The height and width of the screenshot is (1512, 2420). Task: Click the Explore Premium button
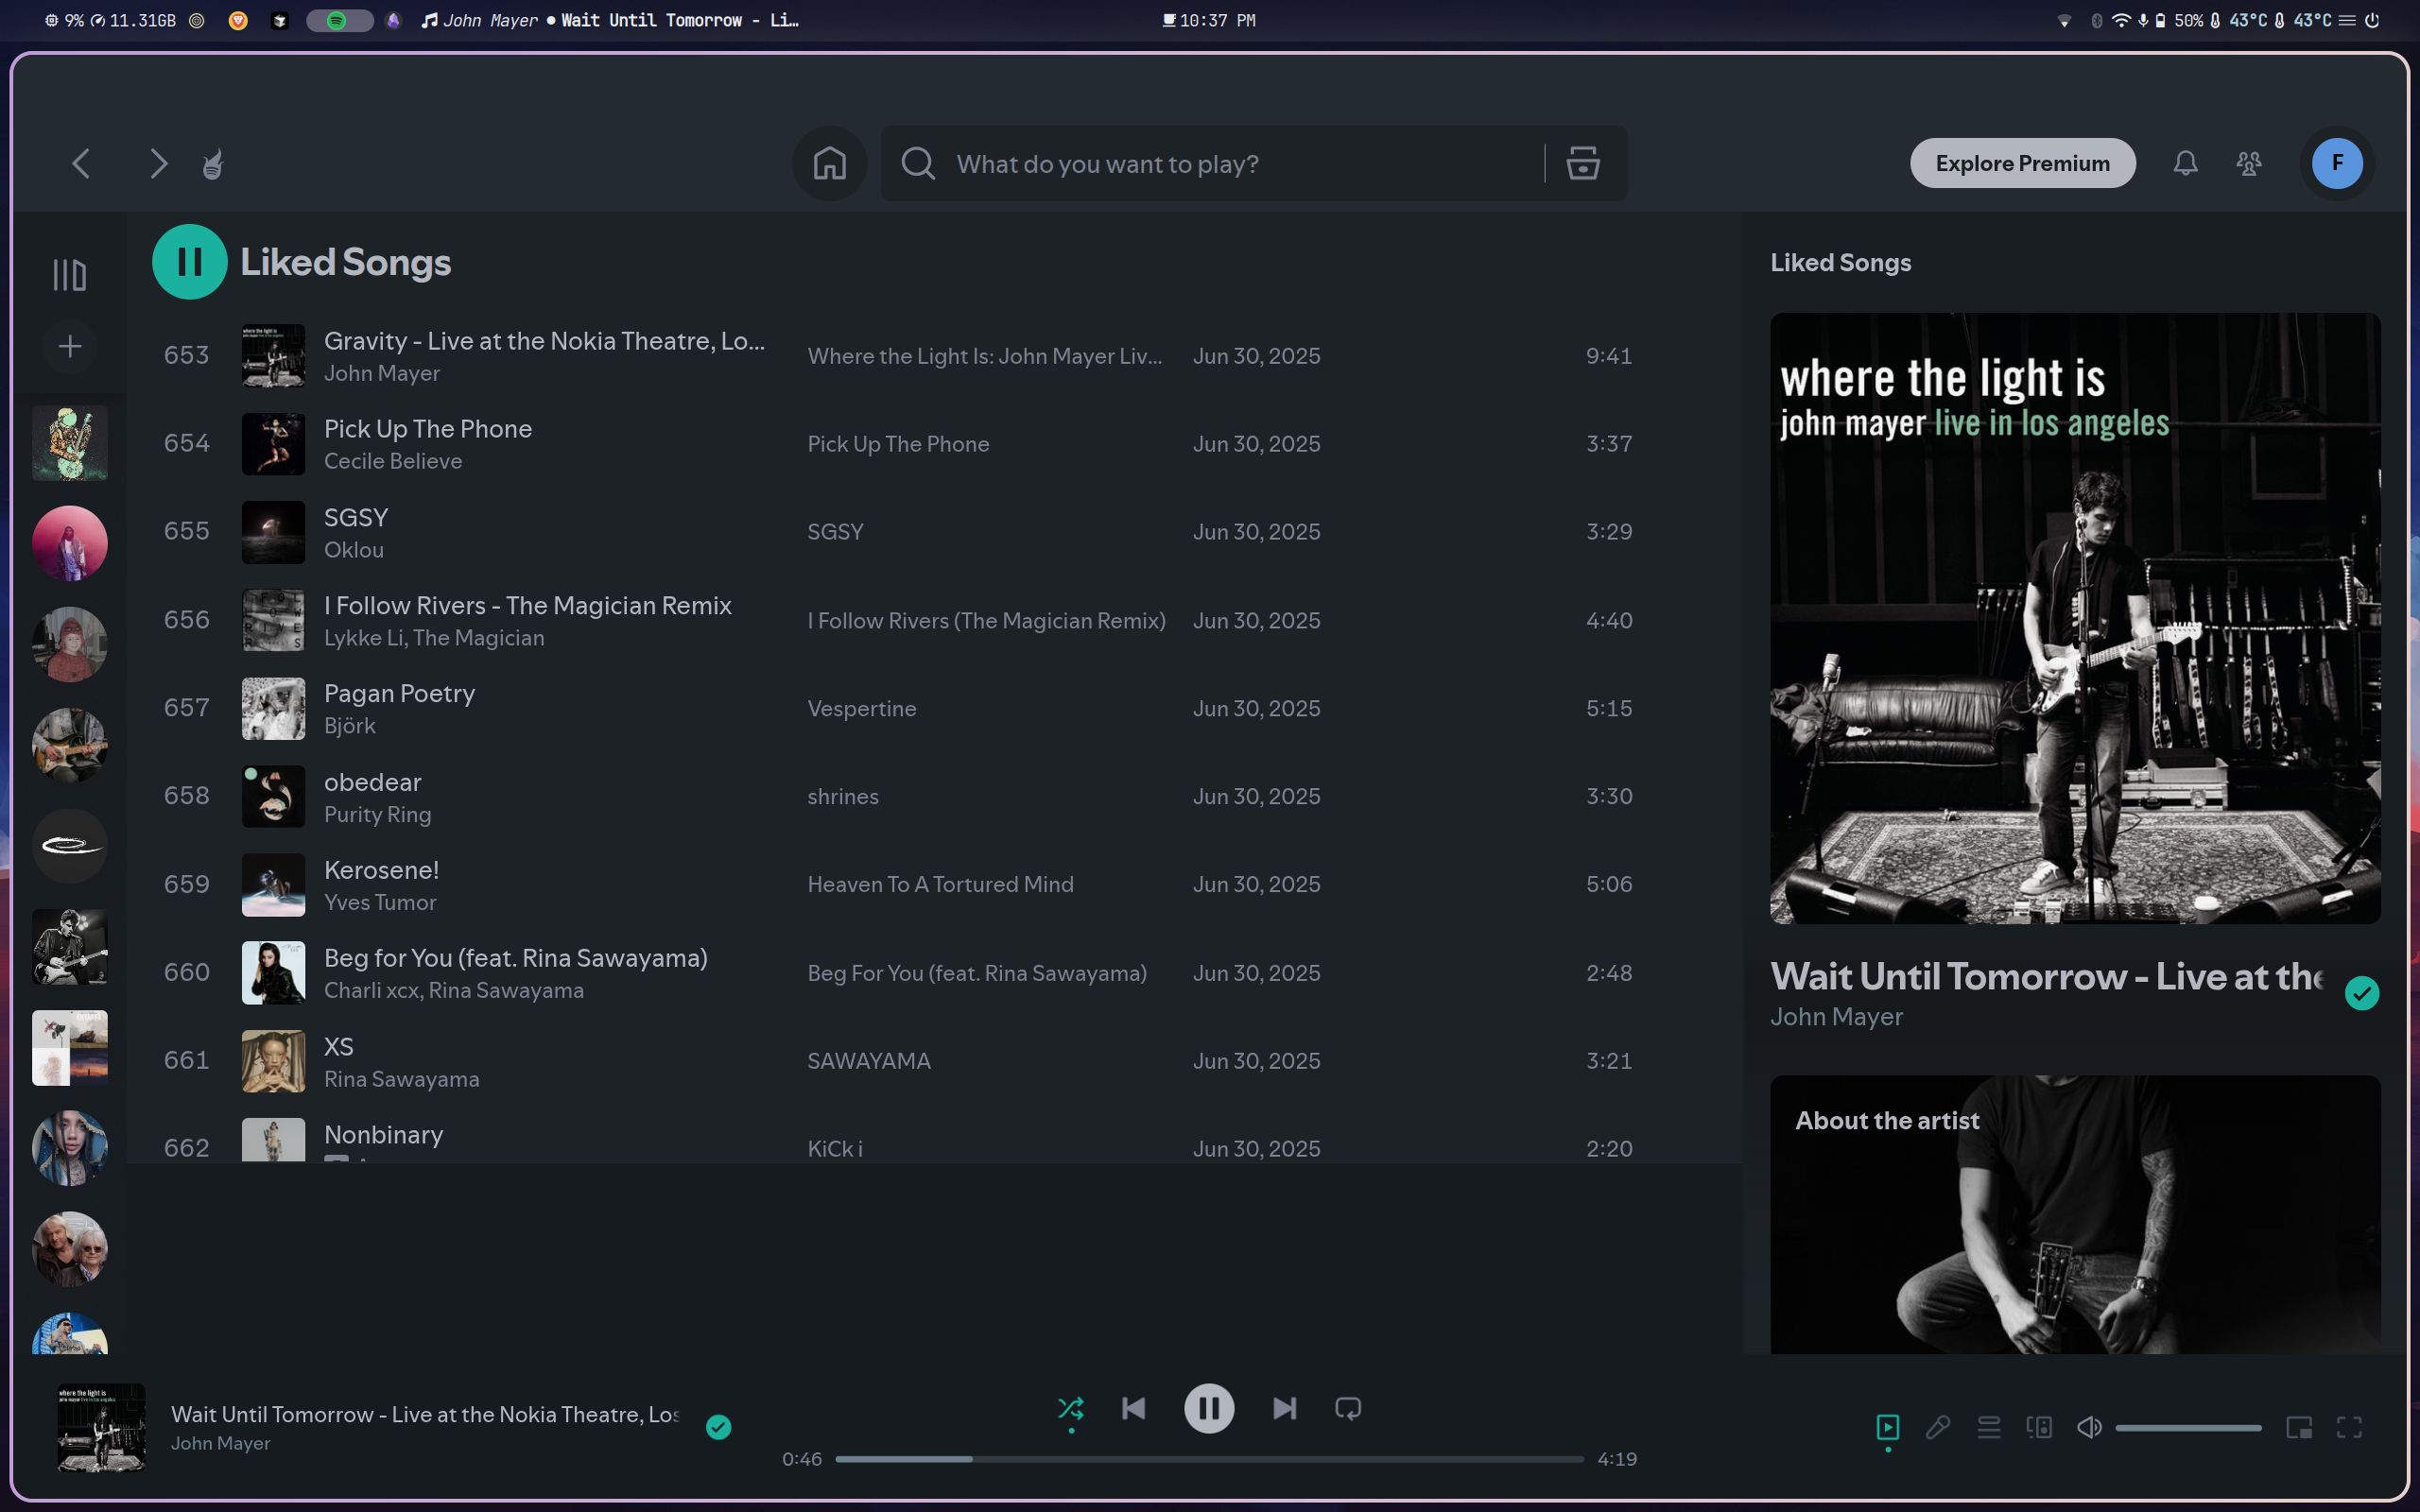pyautogui.click(x=2022, y=163)
